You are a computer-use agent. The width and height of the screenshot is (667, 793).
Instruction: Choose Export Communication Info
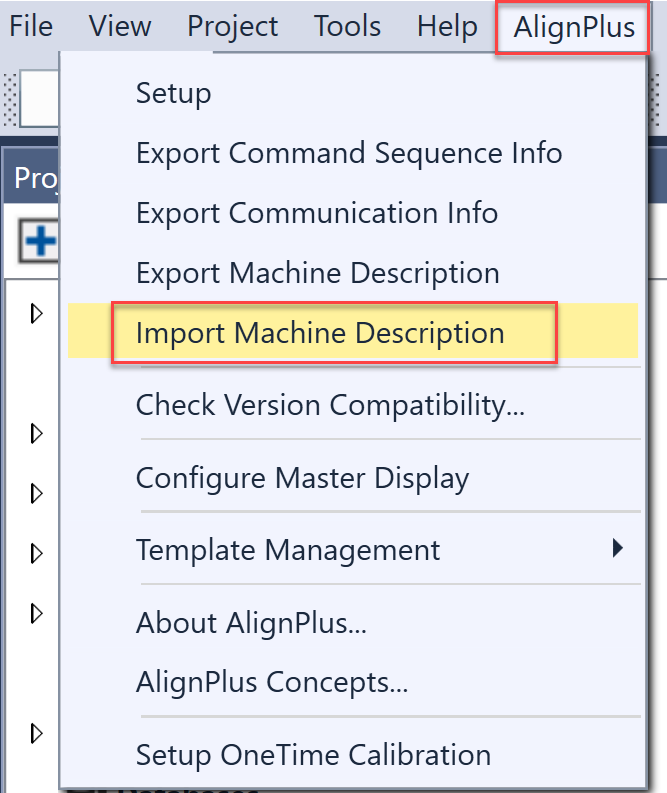point(317,213)
